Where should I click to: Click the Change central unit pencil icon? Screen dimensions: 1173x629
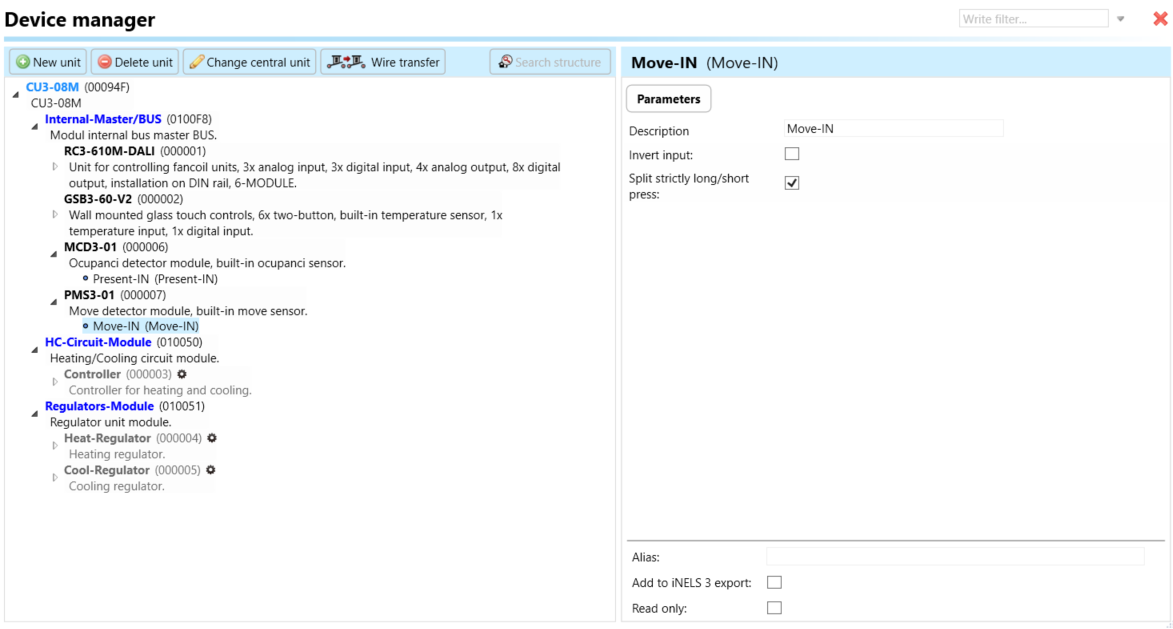click(x=196, y=62)
